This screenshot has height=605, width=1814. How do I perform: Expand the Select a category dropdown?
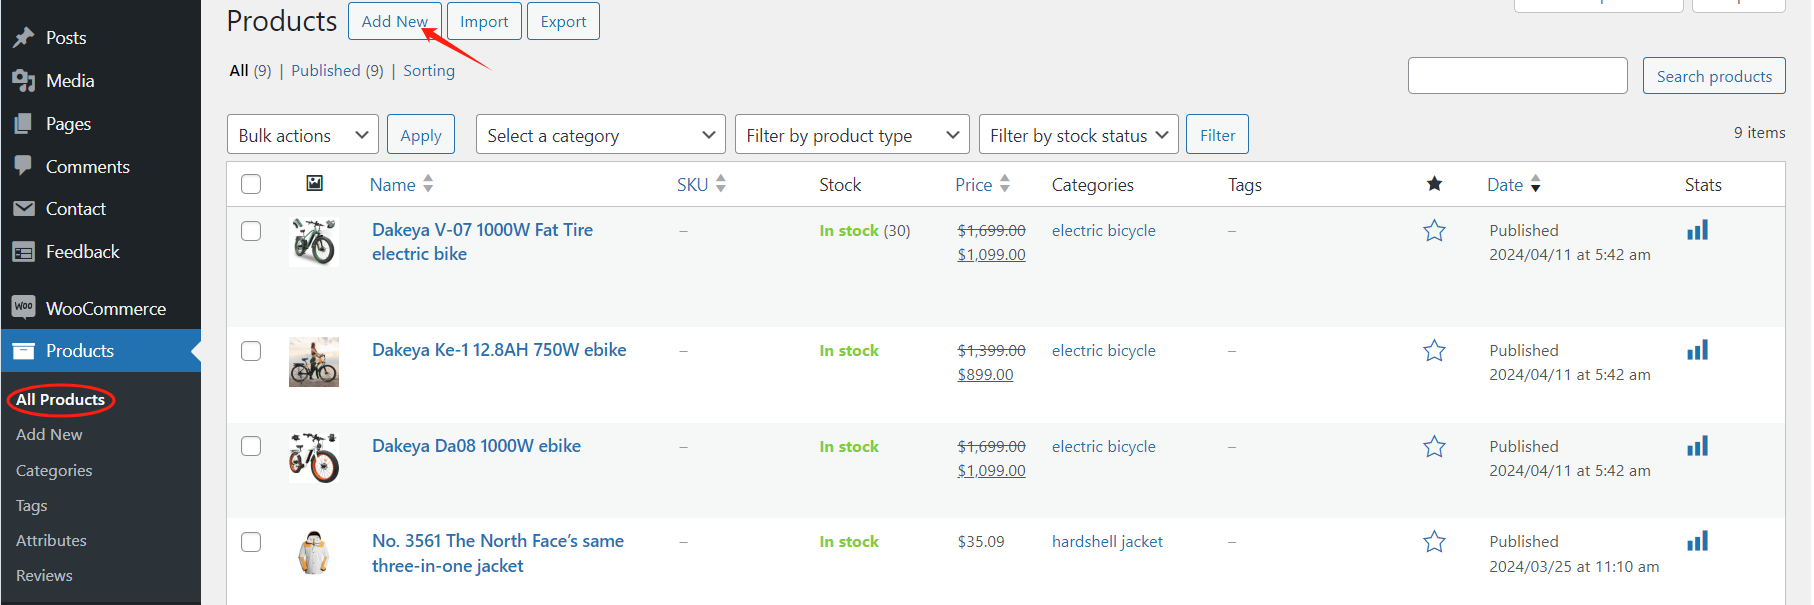[600, 135]
